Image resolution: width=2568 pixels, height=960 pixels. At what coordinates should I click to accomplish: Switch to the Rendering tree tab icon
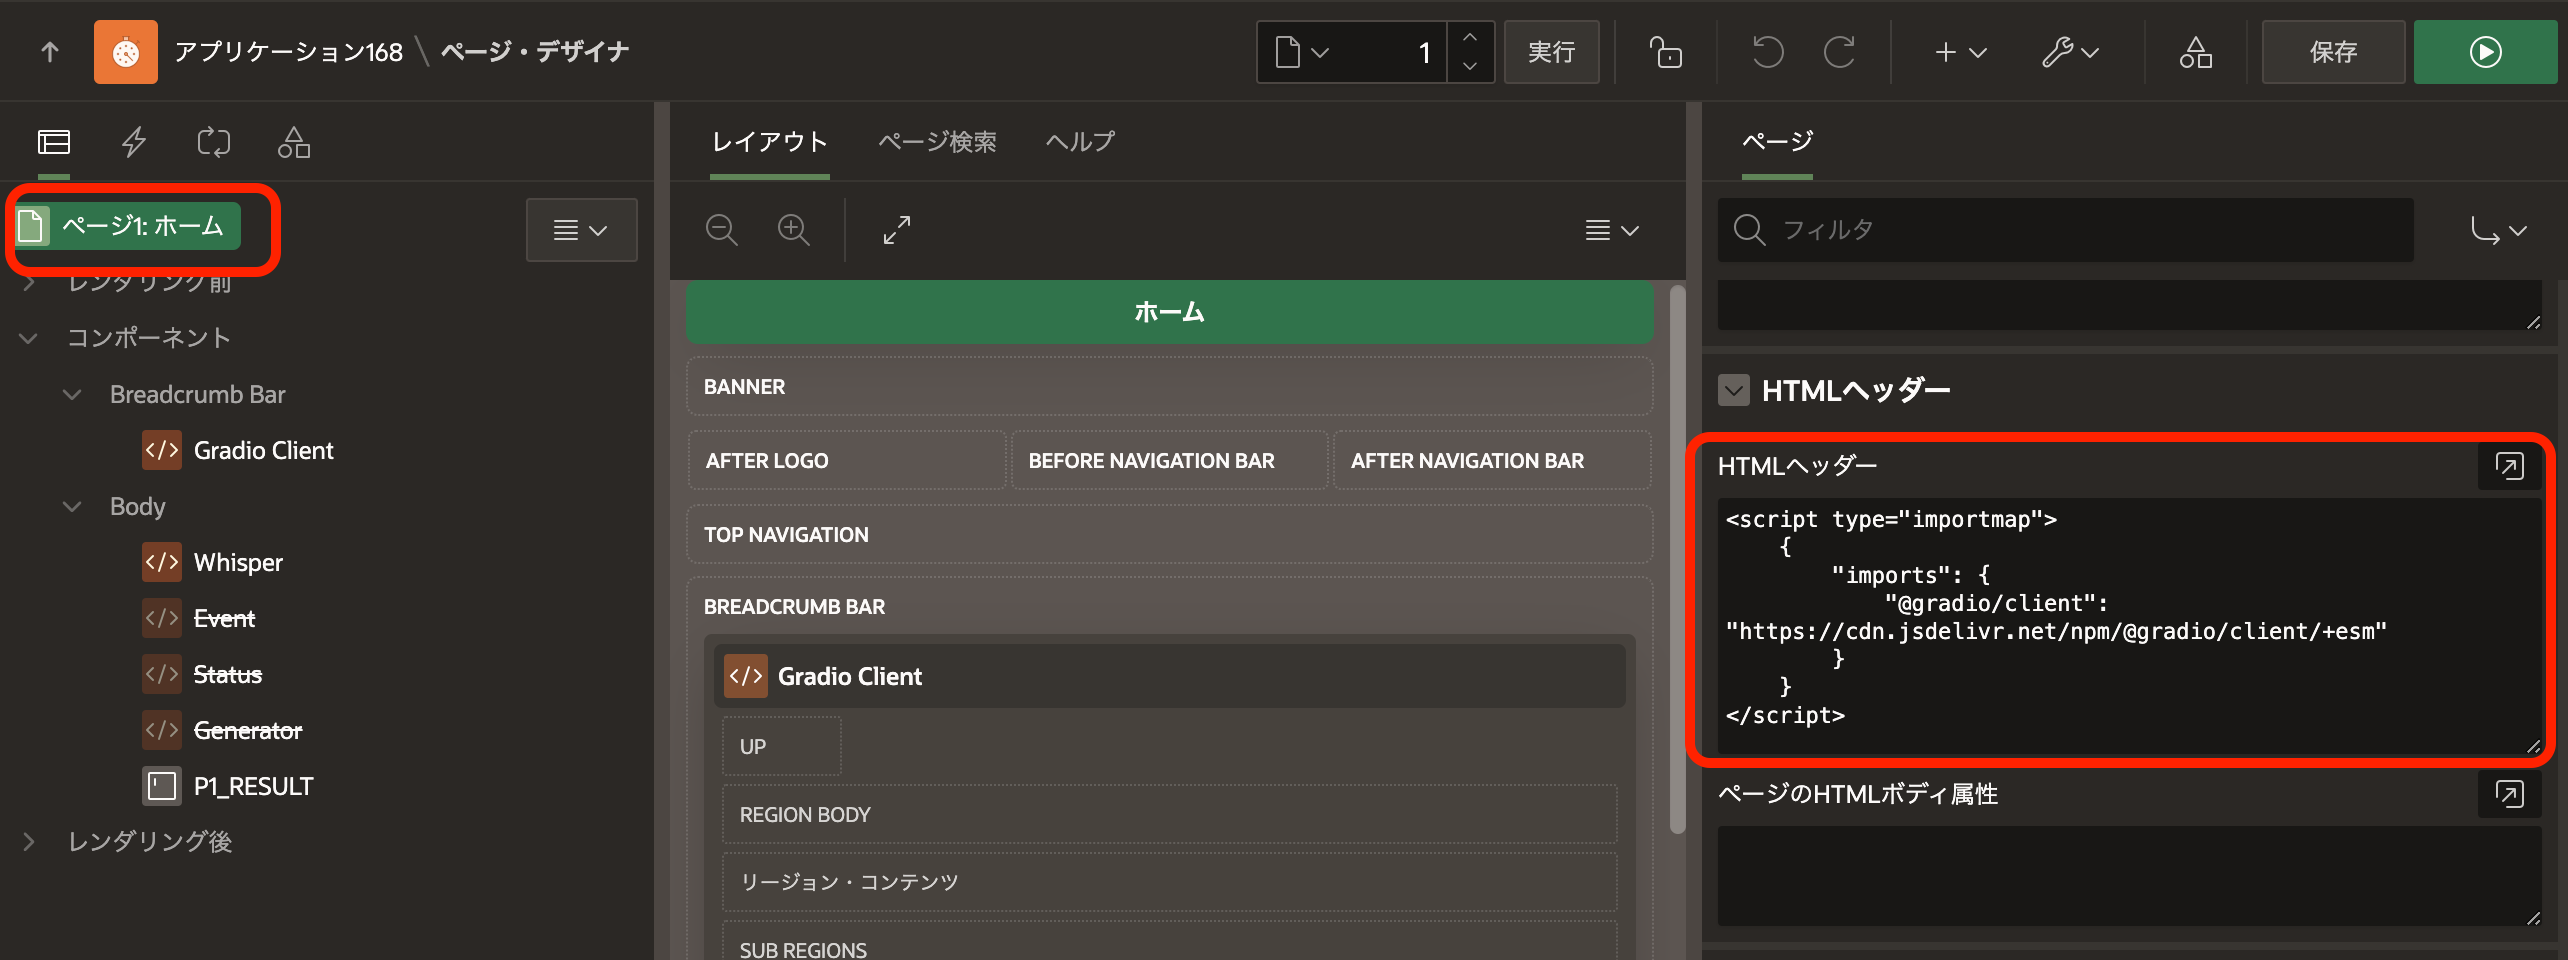pos(54,142)
